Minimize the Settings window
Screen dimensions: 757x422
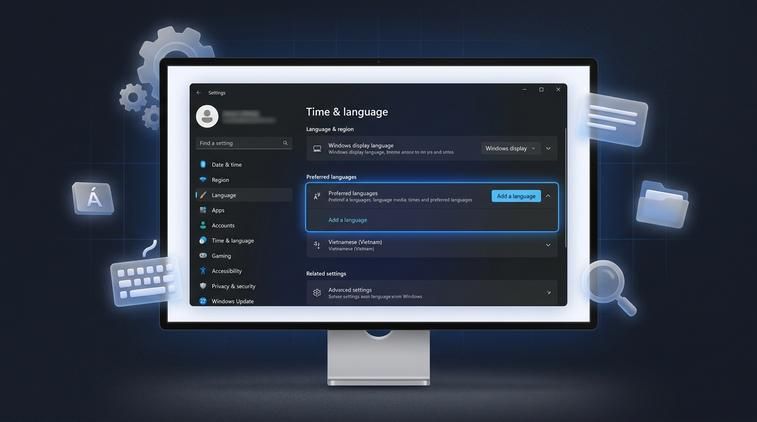point(524,90)
